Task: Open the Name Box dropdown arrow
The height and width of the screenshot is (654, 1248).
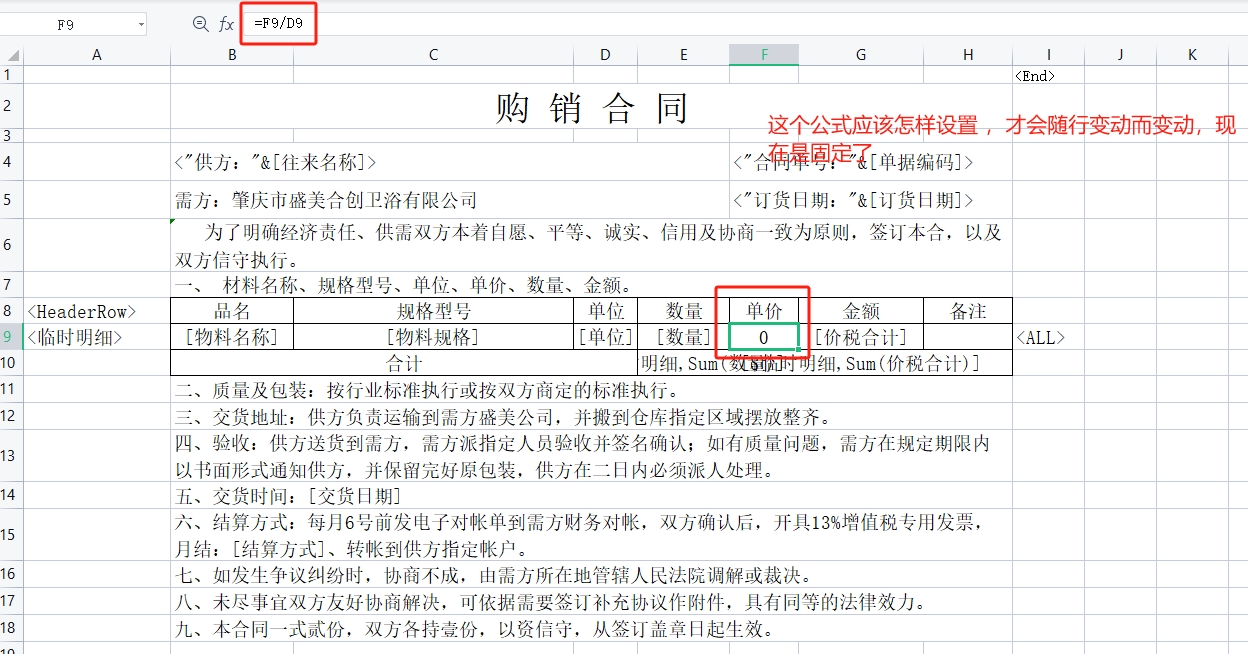Action: pyautogui.click(x=141, y=25)
